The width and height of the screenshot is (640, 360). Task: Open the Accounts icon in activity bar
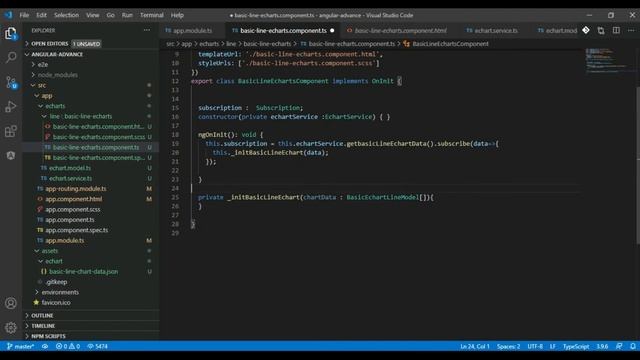click(x=11, y=303)
